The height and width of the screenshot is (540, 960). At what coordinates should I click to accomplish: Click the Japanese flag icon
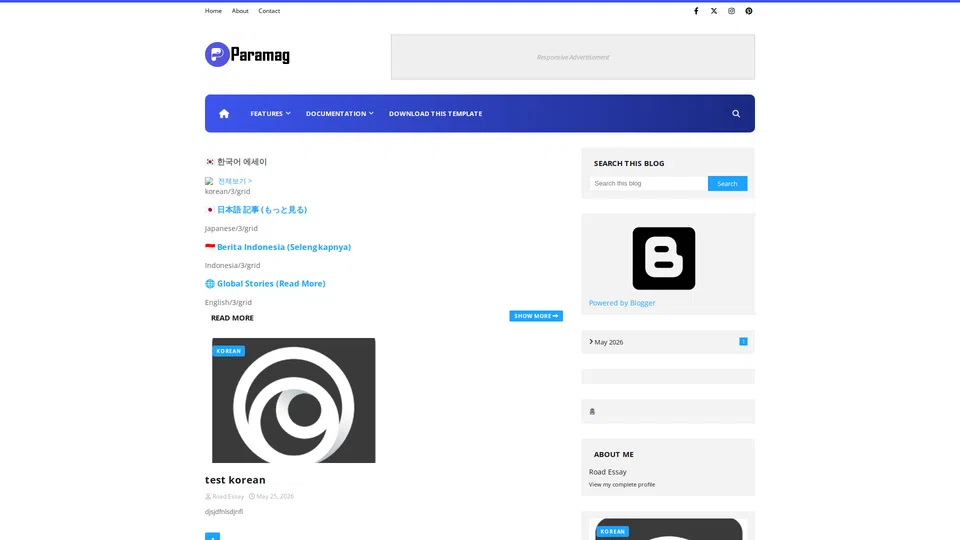point(210,209)
